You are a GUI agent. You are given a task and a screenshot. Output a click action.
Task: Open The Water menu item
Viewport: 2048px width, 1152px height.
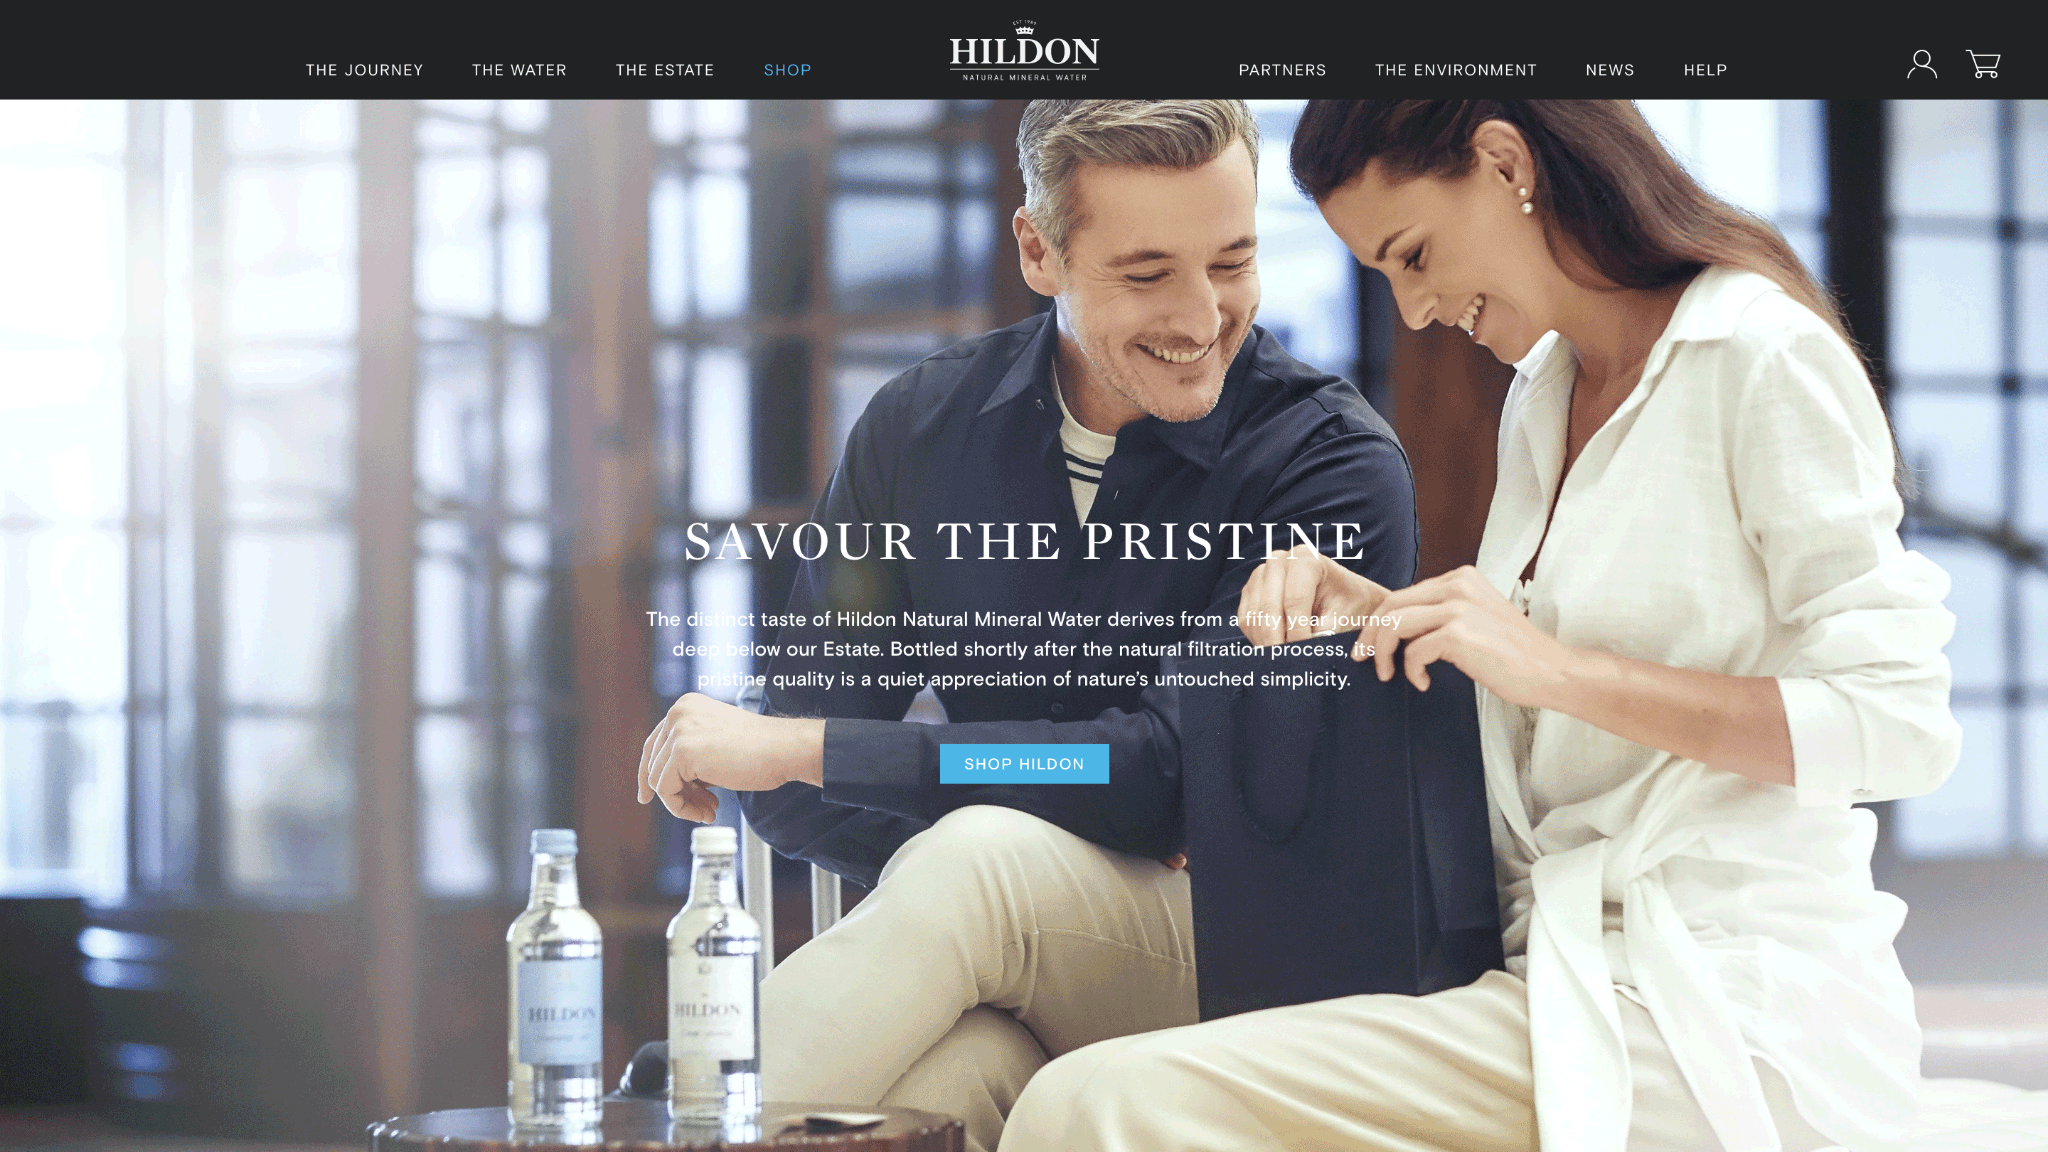(x=519, y=70)
